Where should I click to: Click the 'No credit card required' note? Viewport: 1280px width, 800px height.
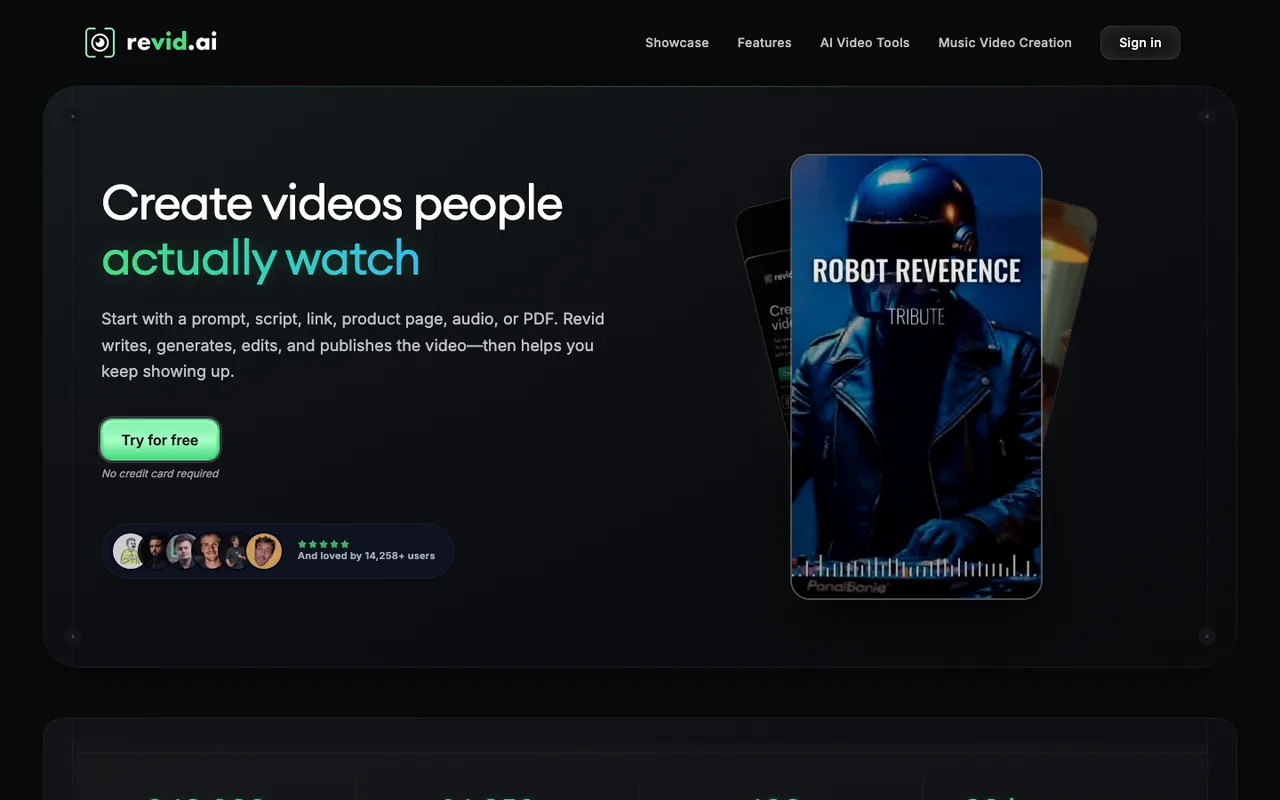tap(160, 474)
